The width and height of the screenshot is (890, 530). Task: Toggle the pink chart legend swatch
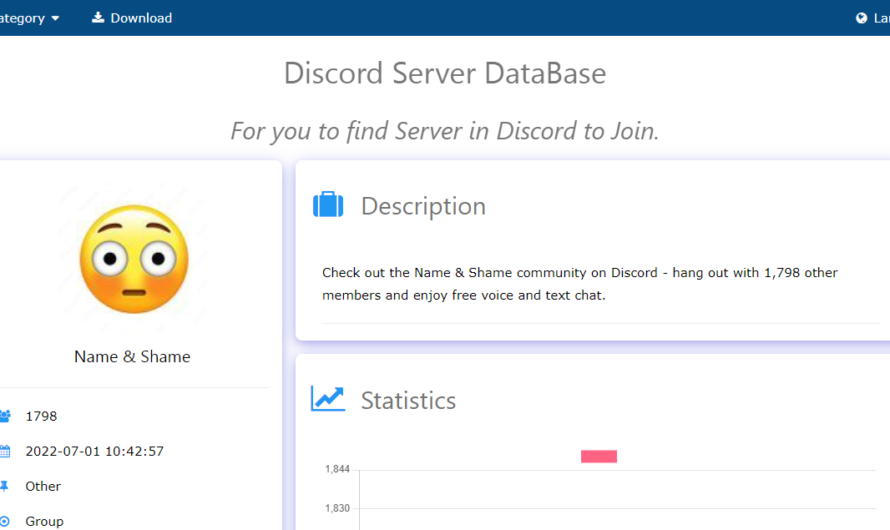[x=599, y=456]
